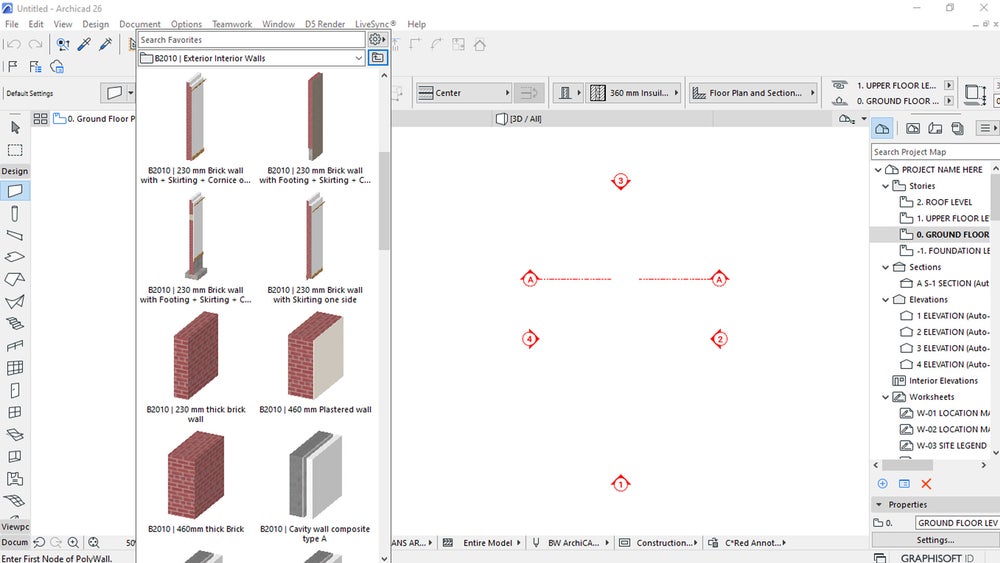This screenshot has height=563, width=1000.
Task: Click the Pick Up Parameters eyedropper
Action: (84, 44)
